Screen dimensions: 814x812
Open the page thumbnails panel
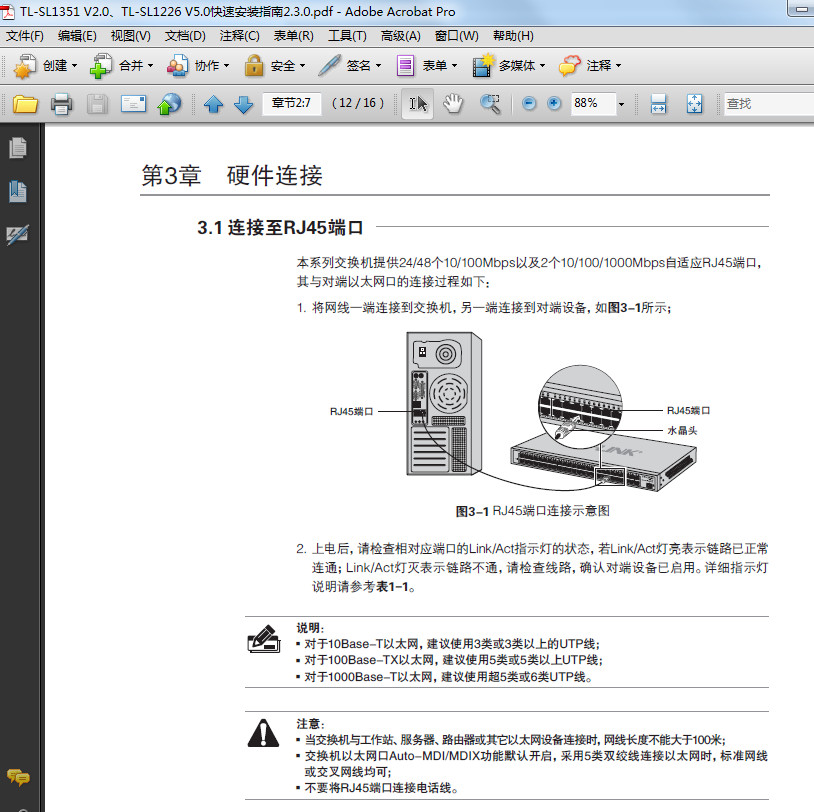click(x=18, y=147)
